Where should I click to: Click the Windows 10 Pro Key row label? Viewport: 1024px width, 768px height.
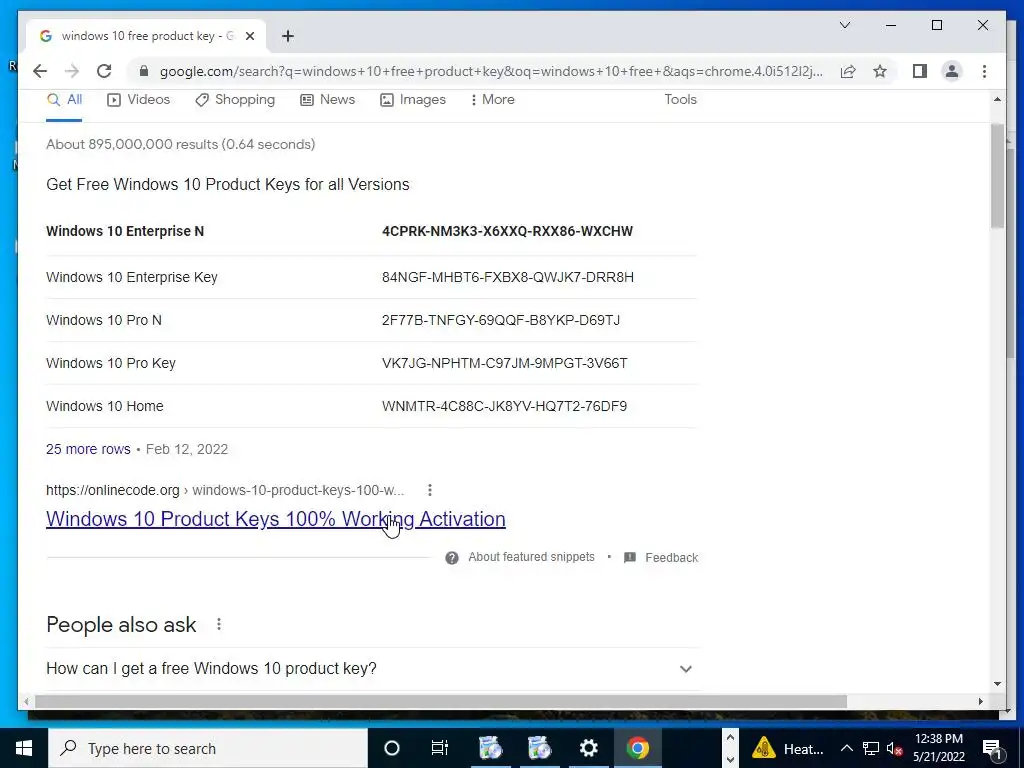[111, 364]
